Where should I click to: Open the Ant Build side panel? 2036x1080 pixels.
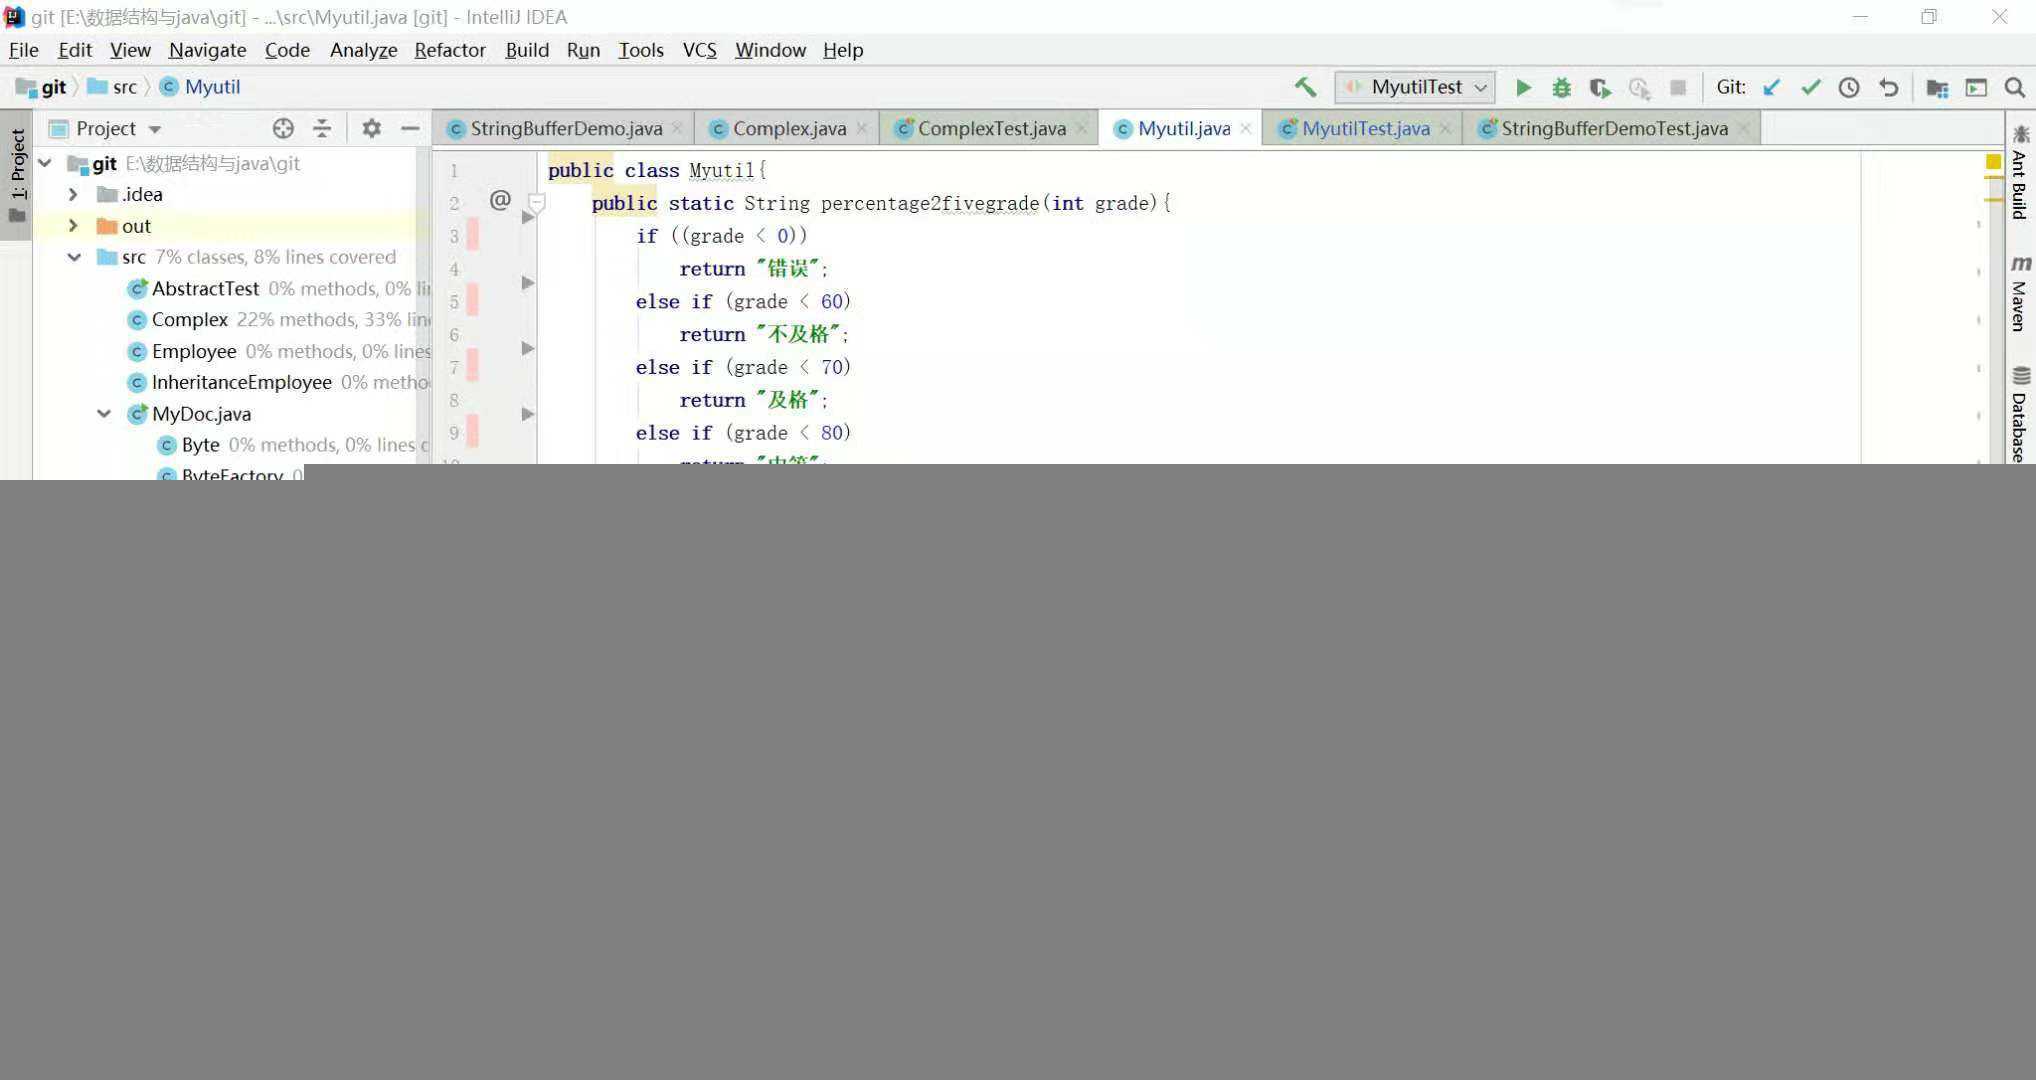2019,173
